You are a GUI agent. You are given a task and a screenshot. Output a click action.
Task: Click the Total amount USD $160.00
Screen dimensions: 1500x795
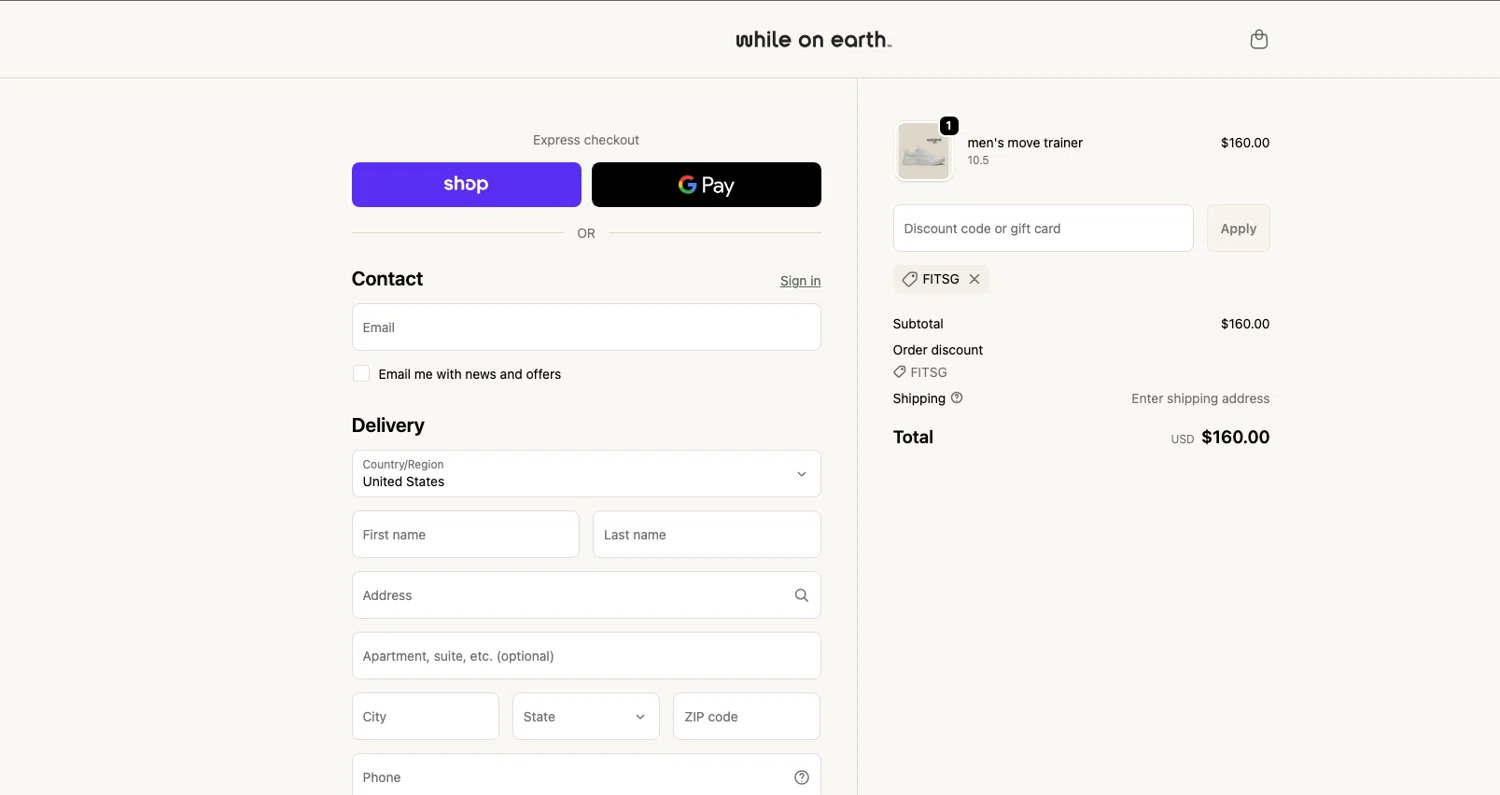click(x=1220, y=437)
